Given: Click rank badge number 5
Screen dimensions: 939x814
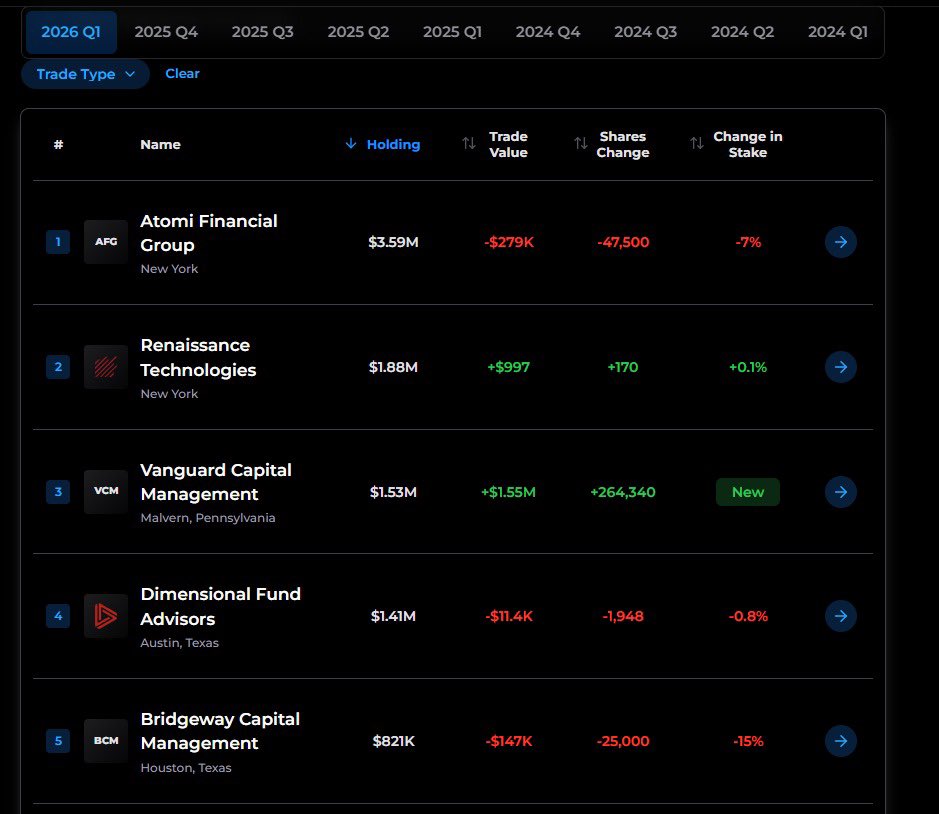Looking at the screenshot, I should coord(58,741).
